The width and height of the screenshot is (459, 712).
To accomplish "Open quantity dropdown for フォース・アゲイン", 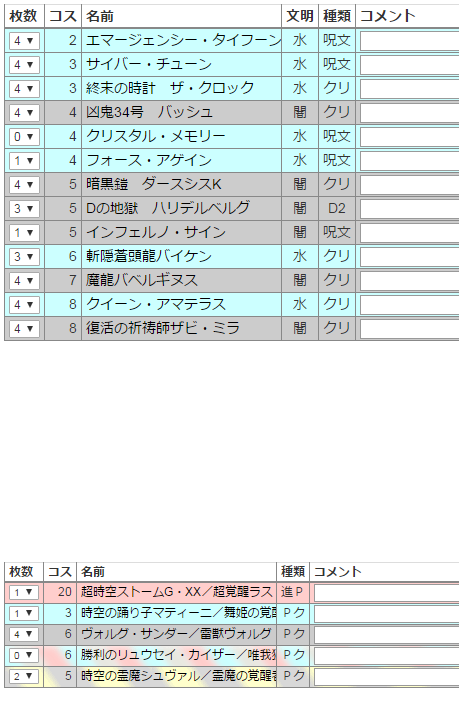I will pos(25,161).
